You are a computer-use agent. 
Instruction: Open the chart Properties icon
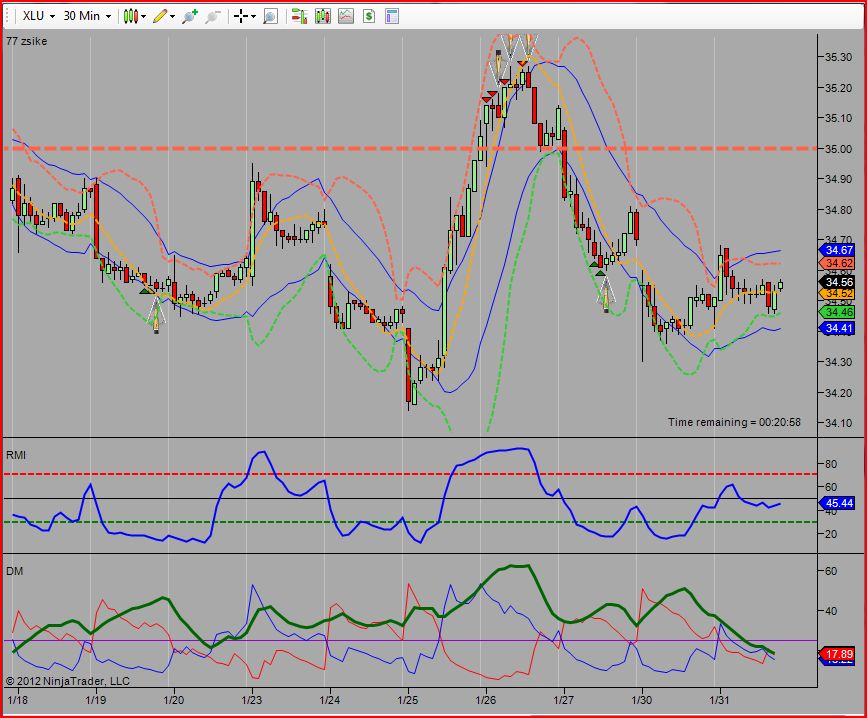tap(392, 16)
